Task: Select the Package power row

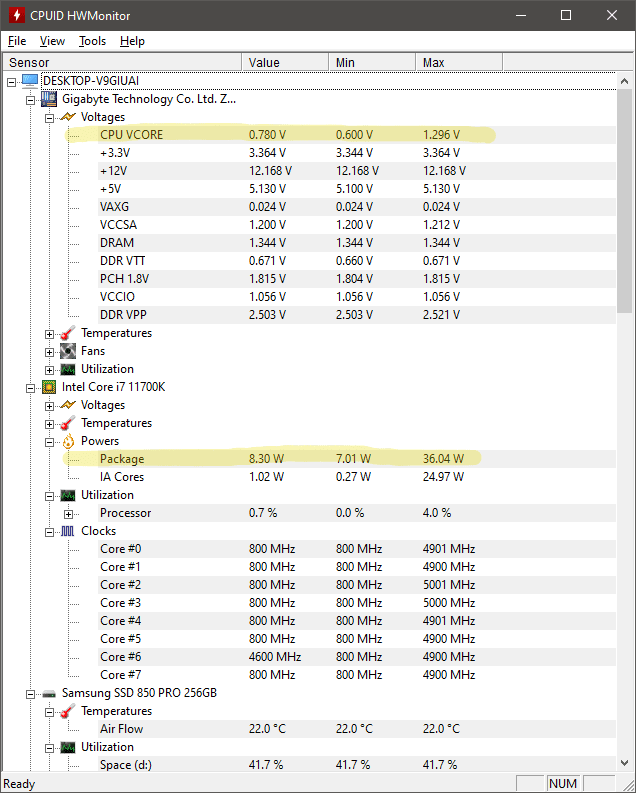Action: coord(357,459)
